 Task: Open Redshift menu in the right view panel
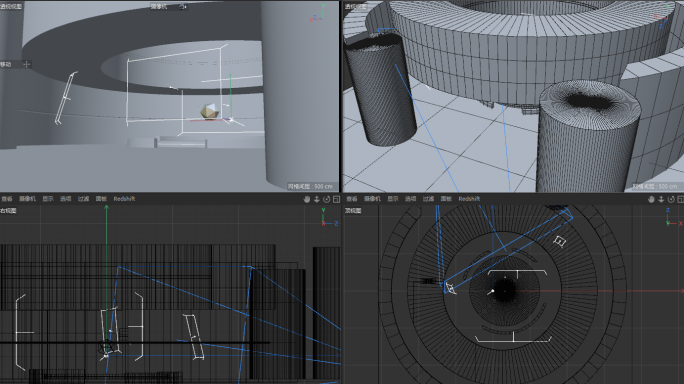pos(124,199)
